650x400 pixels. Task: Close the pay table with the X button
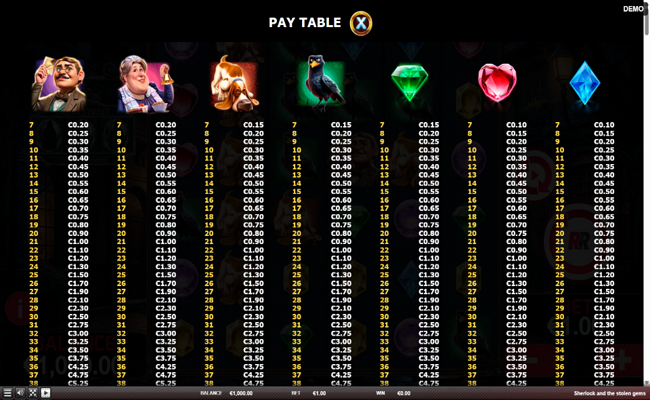tap(361, 23)
